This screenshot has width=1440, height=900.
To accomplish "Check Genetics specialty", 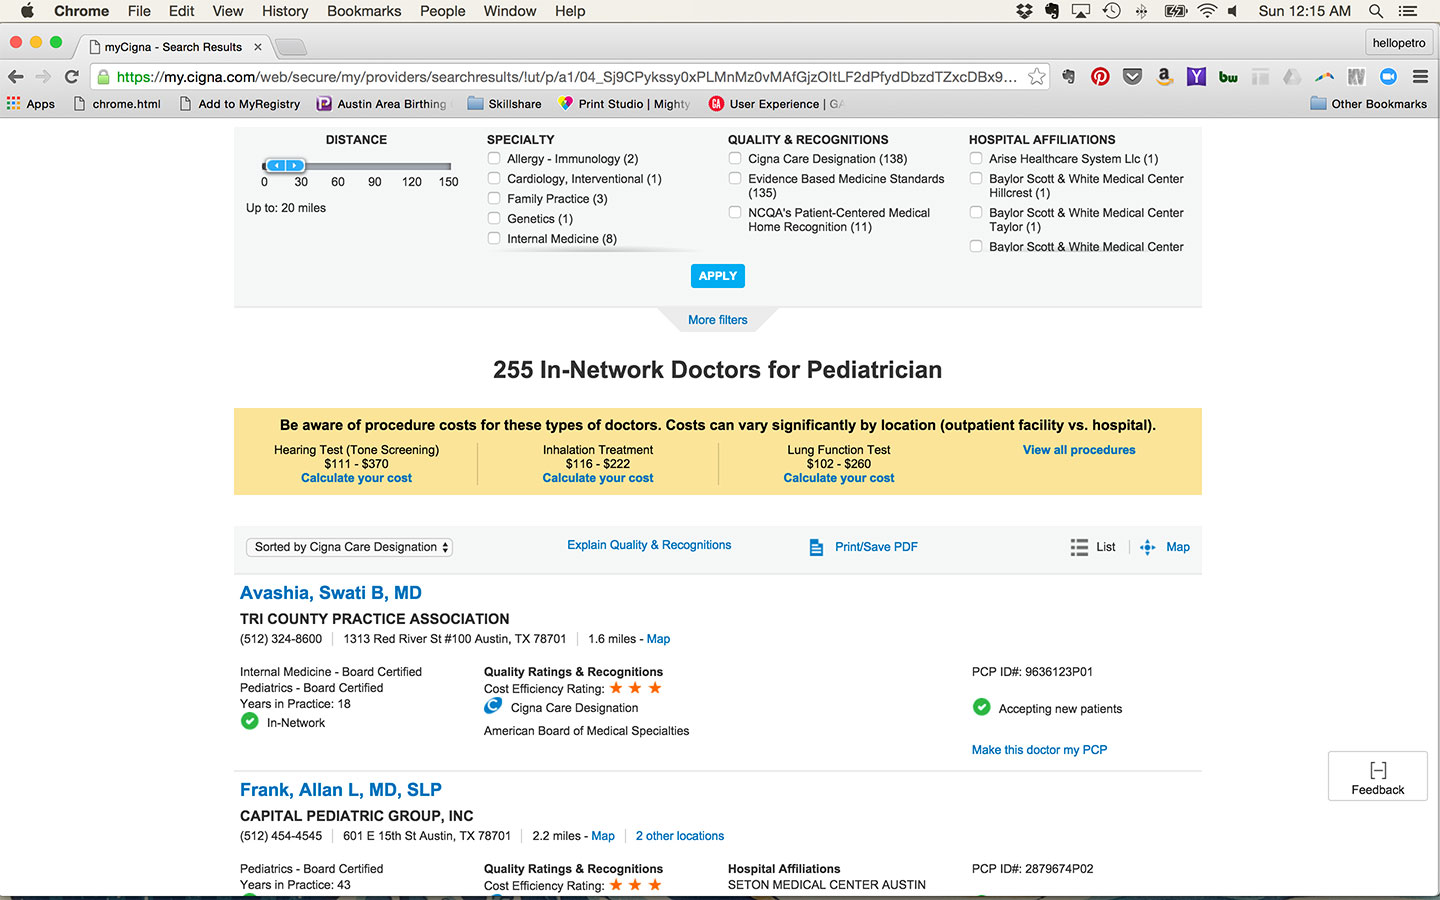I will [494, 218].
